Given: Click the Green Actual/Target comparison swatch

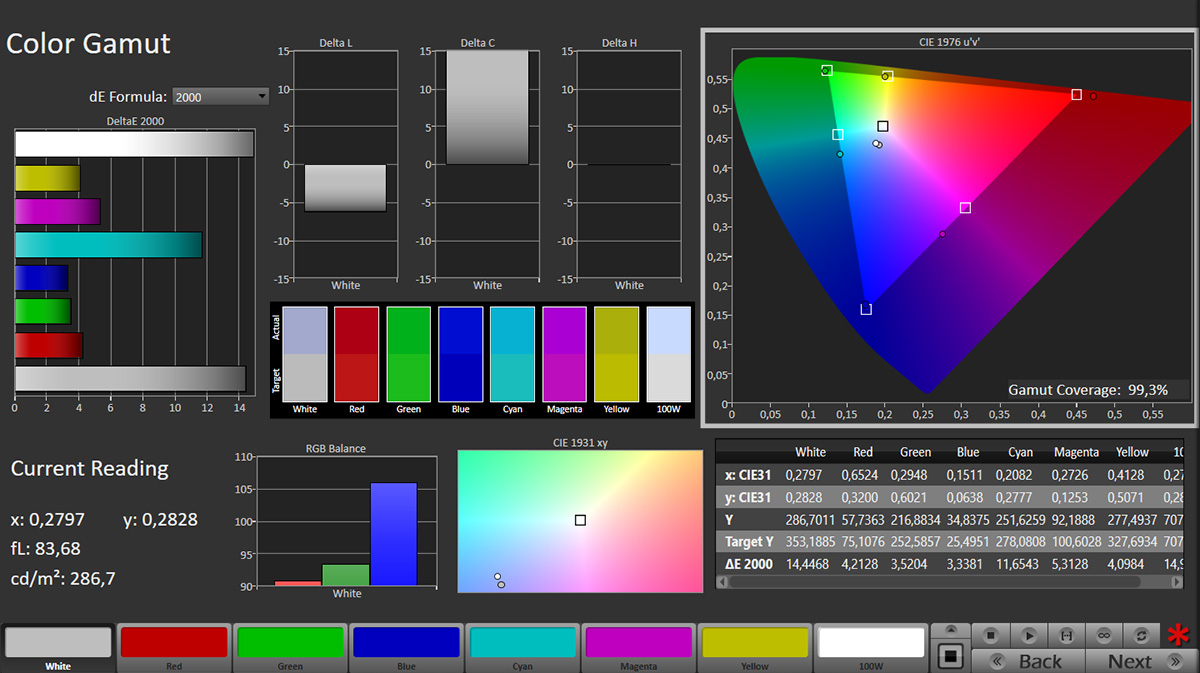Looking at the screenshot, I should 408,354.
